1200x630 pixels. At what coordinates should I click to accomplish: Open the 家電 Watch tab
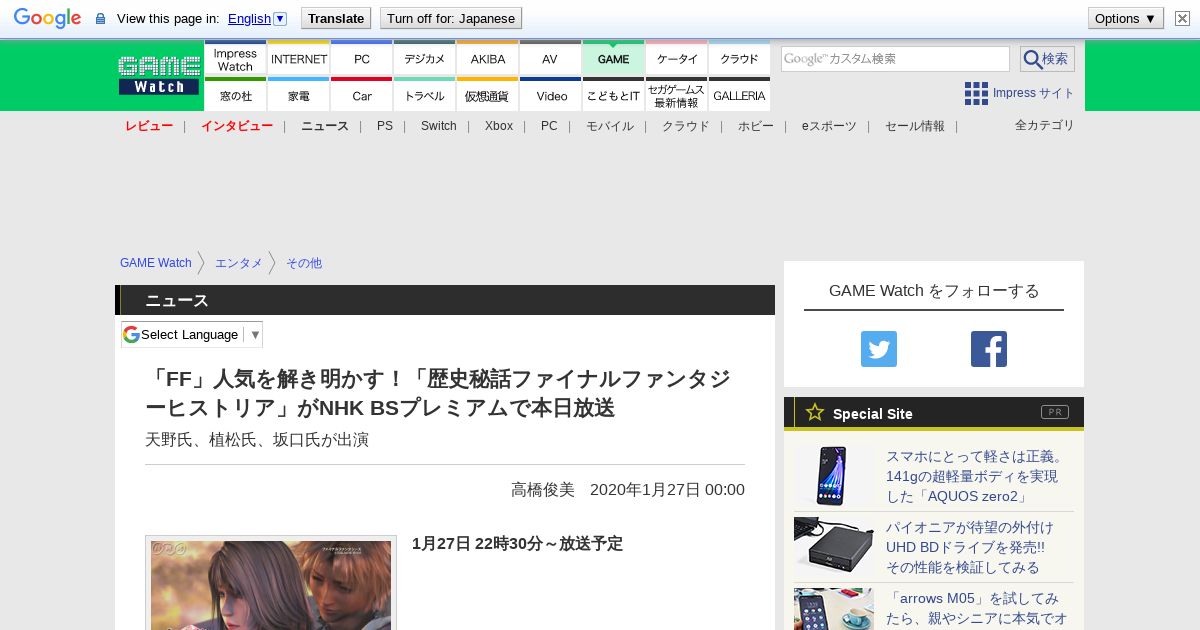click(299, 95)
